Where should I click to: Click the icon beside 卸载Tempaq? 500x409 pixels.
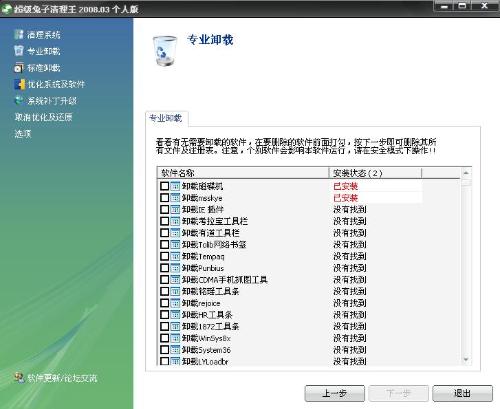(175, 256)
